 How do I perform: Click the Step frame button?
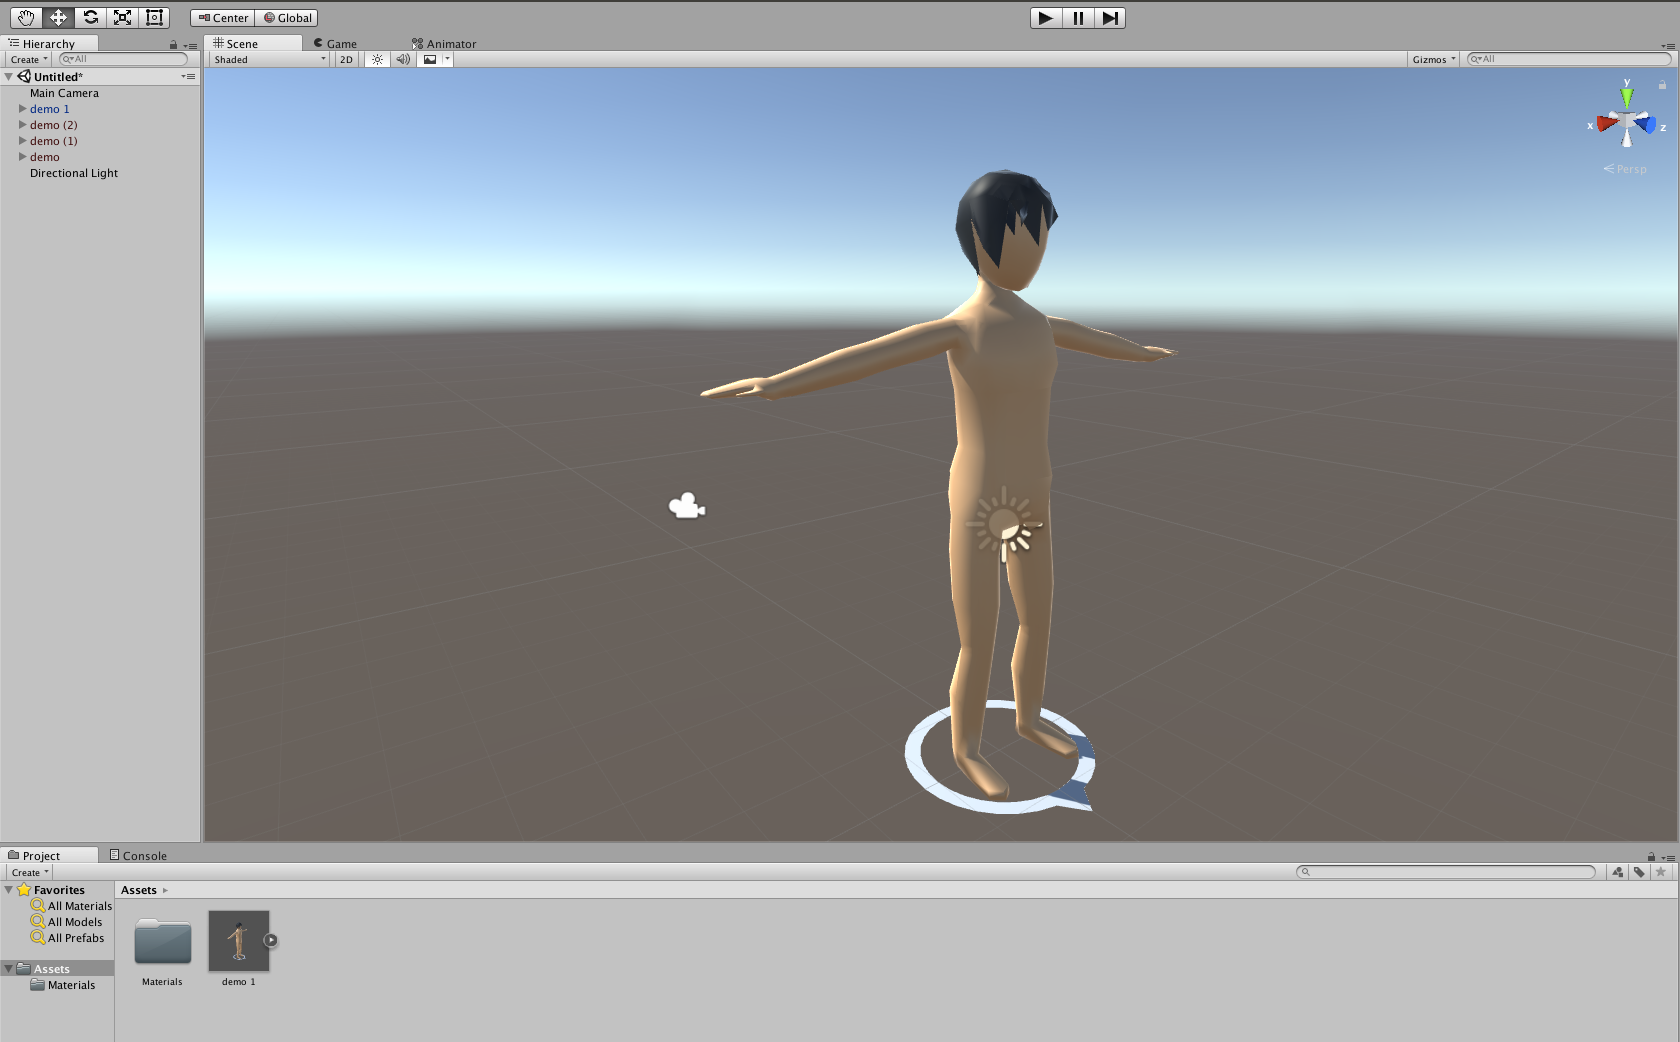[x=1110, y=18]
